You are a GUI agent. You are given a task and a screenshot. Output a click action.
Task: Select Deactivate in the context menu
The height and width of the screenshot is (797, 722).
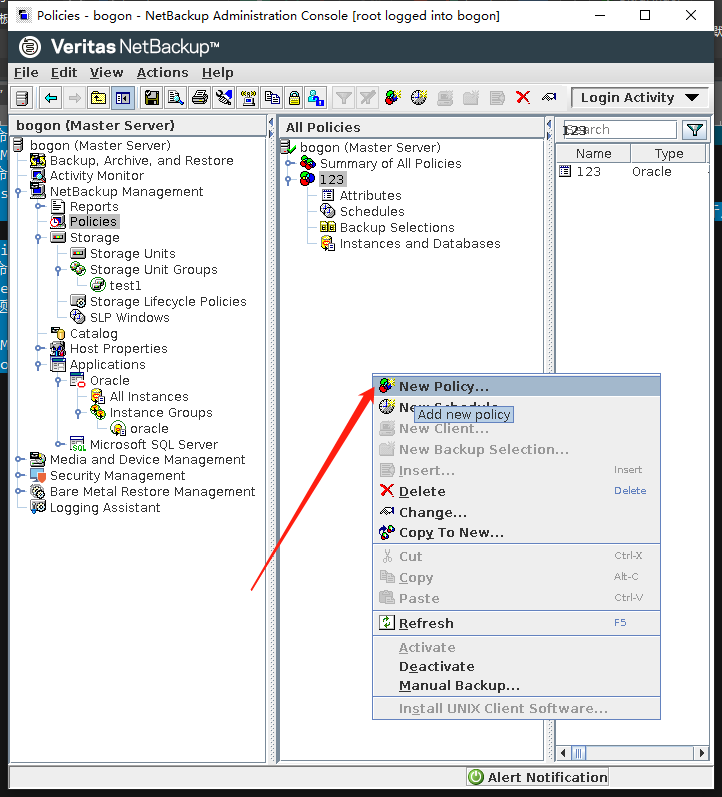pyautogui.click(x=517, y=666)
